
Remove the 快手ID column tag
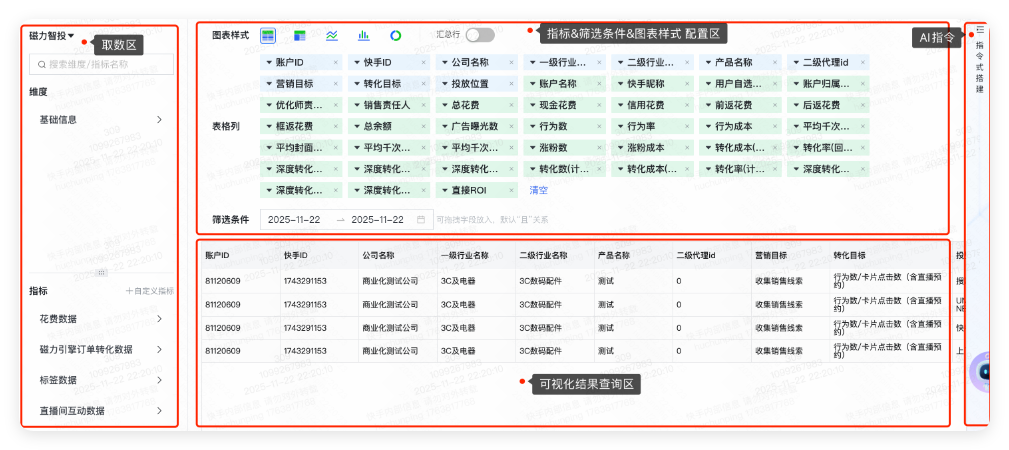point(423,63)
